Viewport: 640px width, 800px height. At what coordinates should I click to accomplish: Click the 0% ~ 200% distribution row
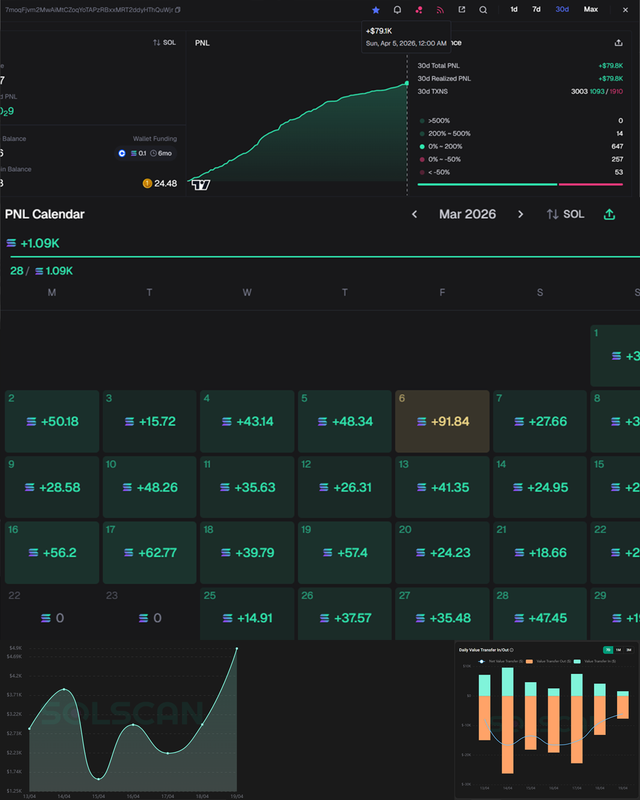tap(521, 146)
